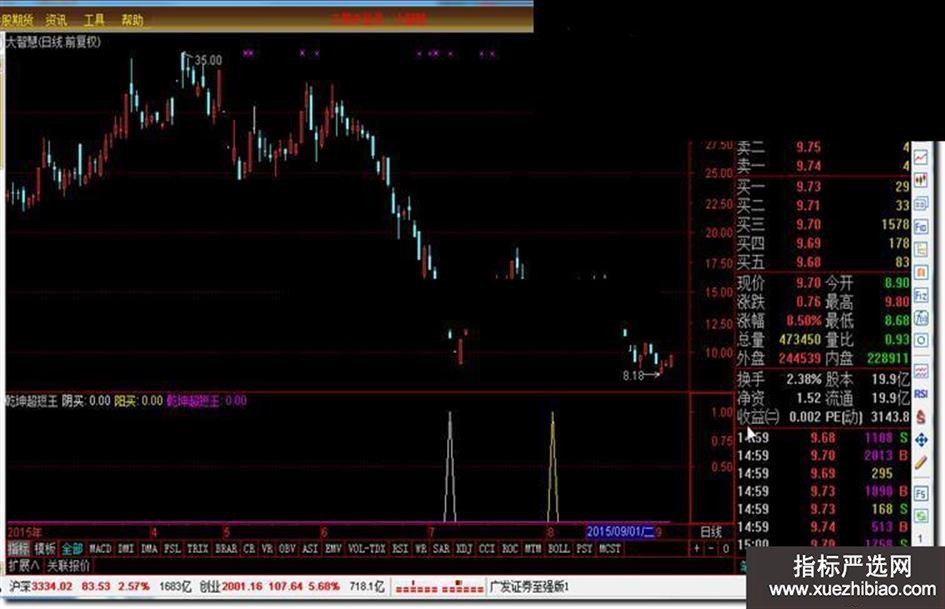Image resolution: width=945 pixels, height=609 pixels.
Task: Click the 现价 9.70 value
Action: [x=808, y=283]
